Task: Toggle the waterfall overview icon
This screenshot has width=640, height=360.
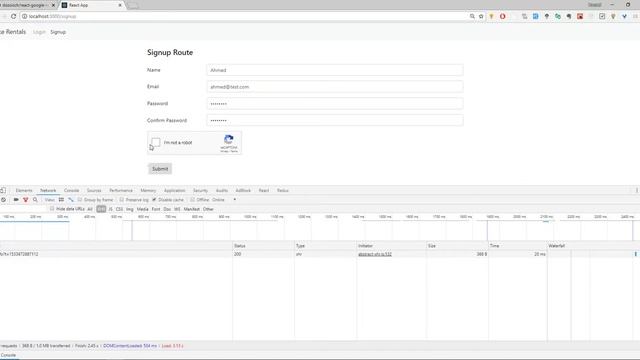Action: click(x=71, y=200)
